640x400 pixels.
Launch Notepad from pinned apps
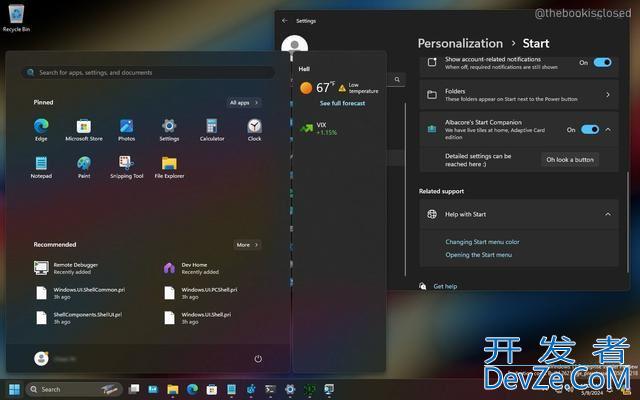tap(41, 167)
